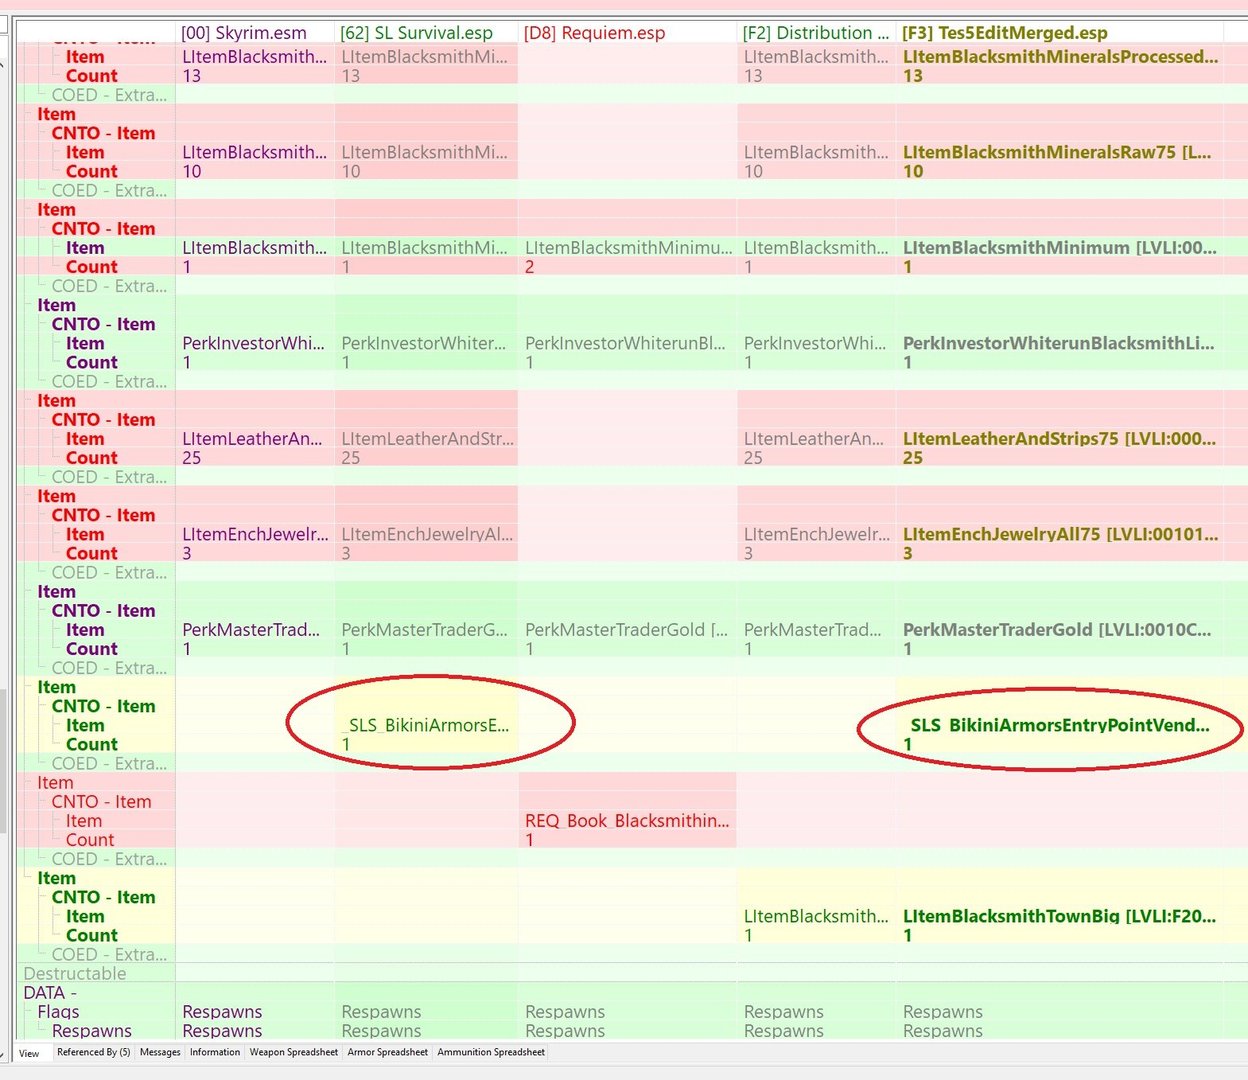The height and width of the screenshot is (1080, 1248).
Task: Select PerkInvestorWhiter cell in SL Survival column
Action: (426, 343)
